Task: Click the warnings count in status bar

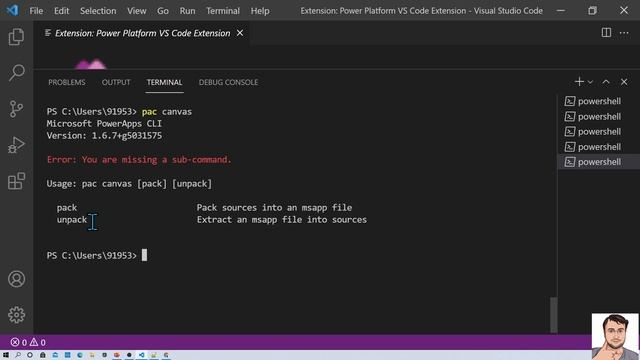Action: pos(38,342)
